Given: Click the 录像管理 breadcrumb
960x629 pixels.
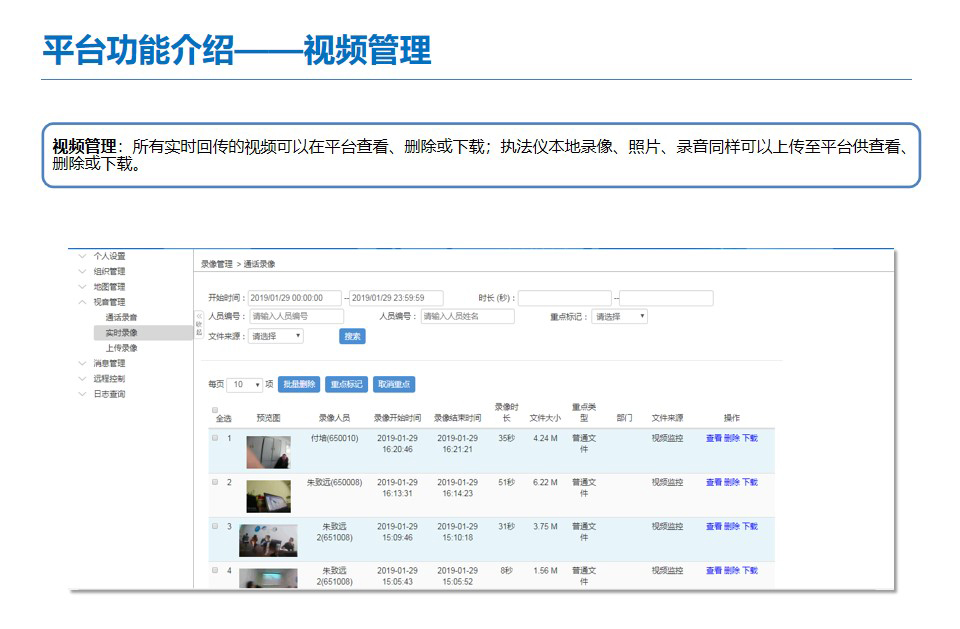Looking at the screenshot, I should (217, 264).
